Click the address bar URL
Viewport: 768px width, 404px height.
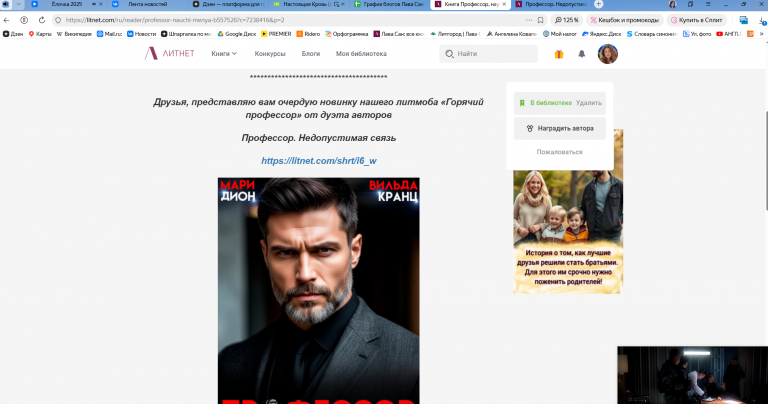point(175,20)
